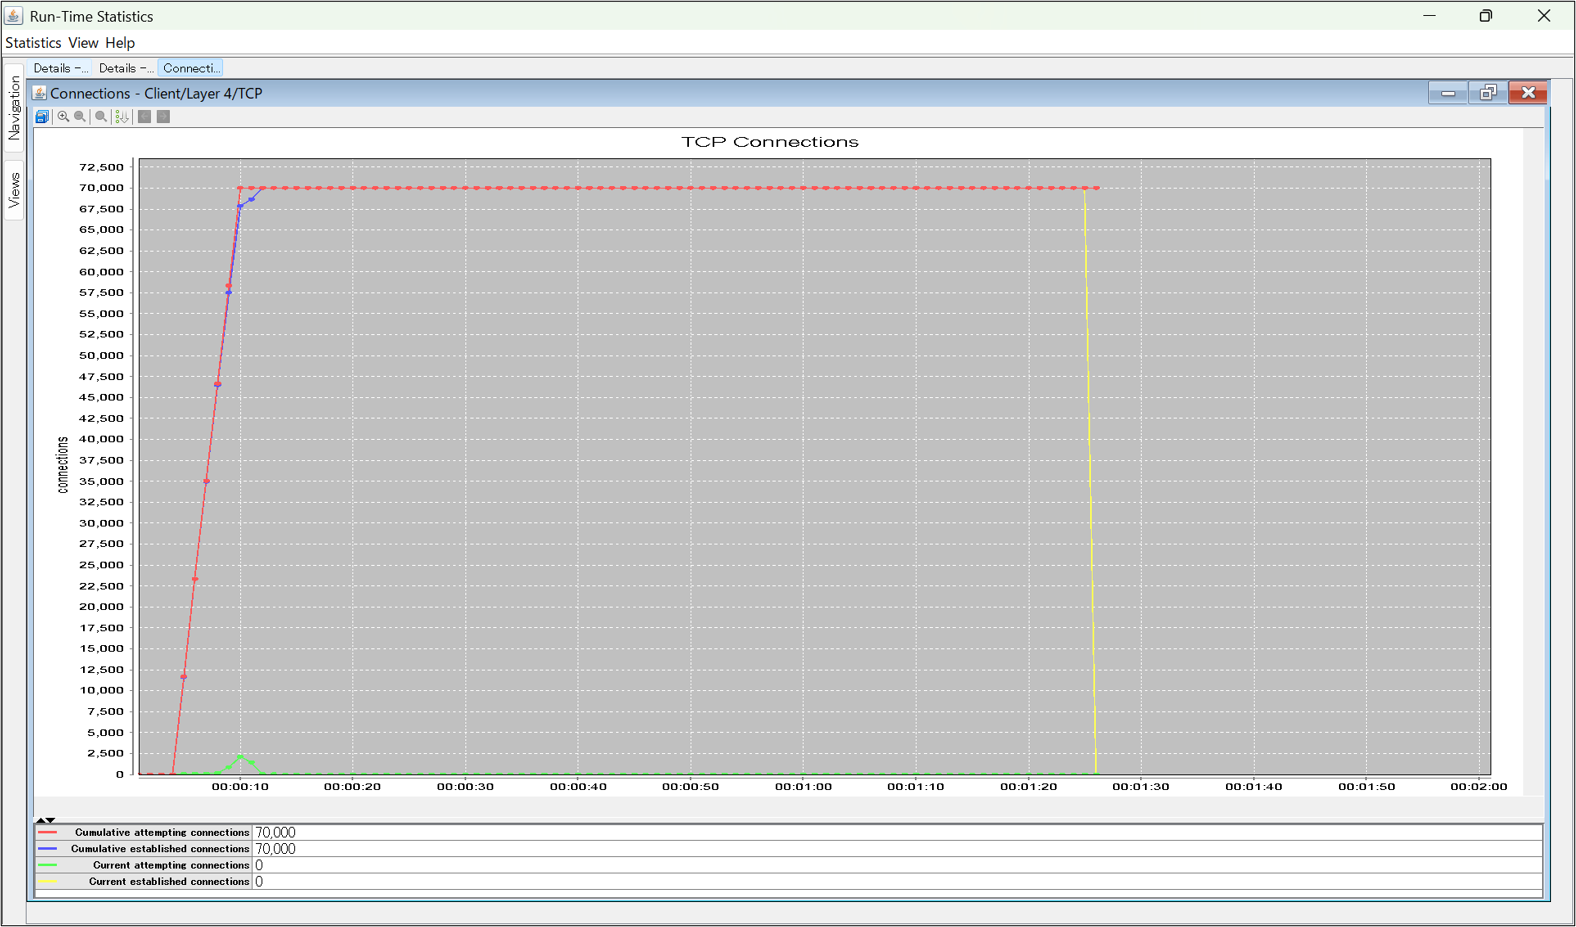Screen dimensions: 1576x927
Task: Select the Current established connections legend row
Action: pos(168,882)
